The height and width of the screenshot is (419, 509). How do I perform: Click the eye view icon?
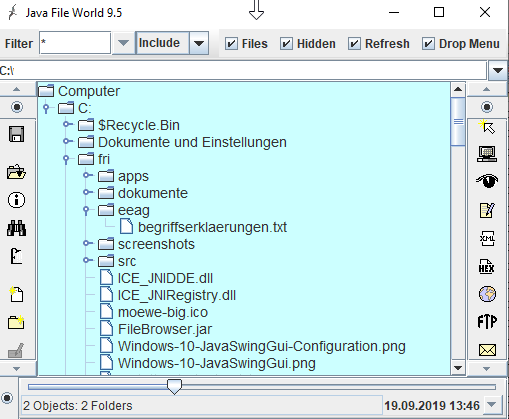[x=487, y=181]
